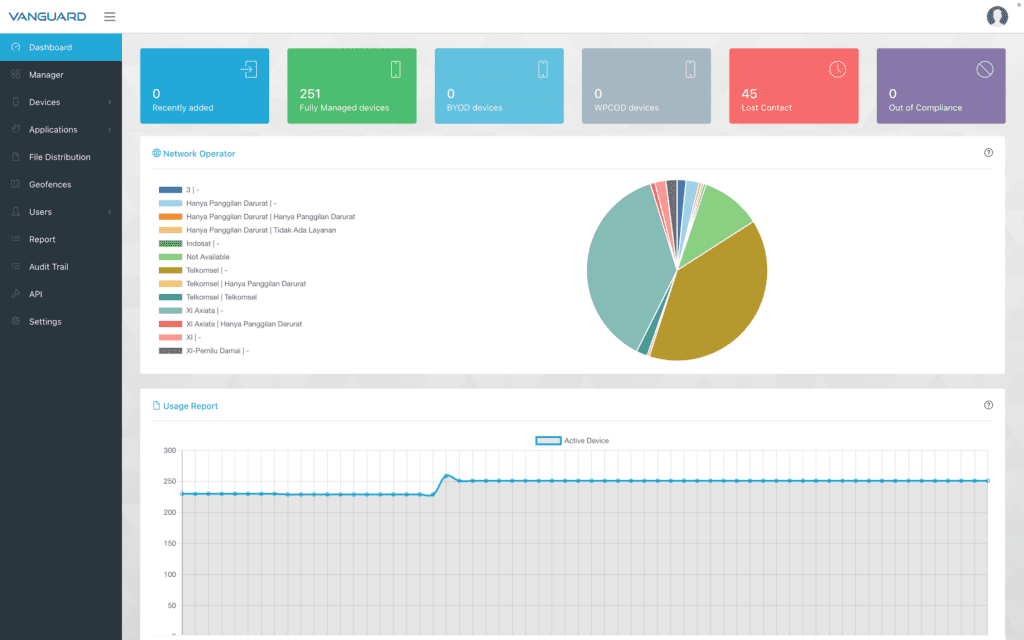
Task: Click the Lost Contact clock icon
Action: click(837, 69)
